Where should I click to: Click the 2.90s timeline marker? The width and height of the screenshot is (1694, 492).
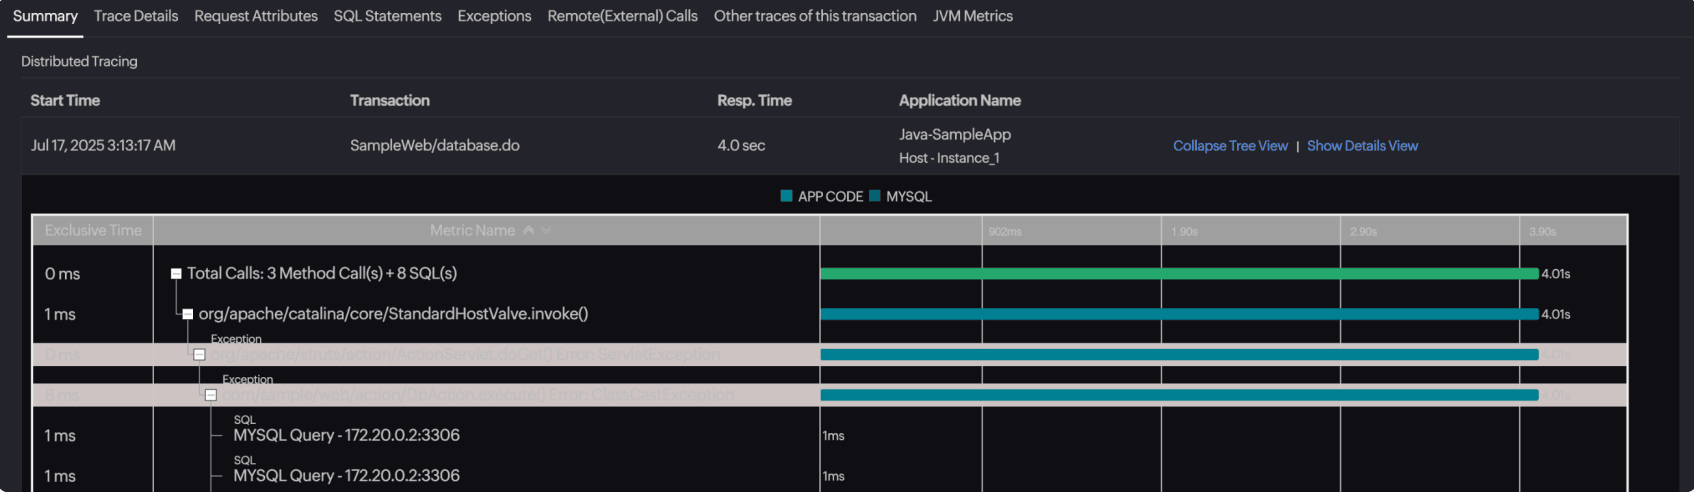(x=1363, y=231)
